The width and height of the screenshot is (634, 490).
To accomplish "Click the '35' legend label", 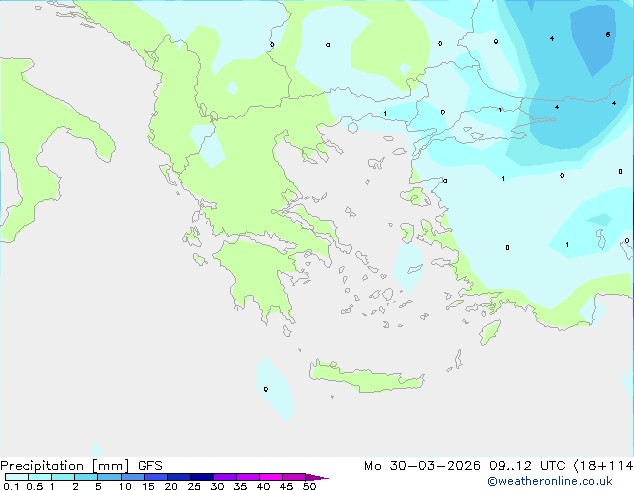I will point(240,486).
